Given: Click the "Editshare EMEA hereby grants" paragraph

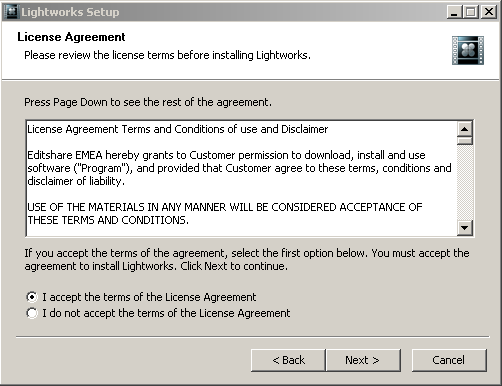Looking at the screenshot, I should [239, 168].
